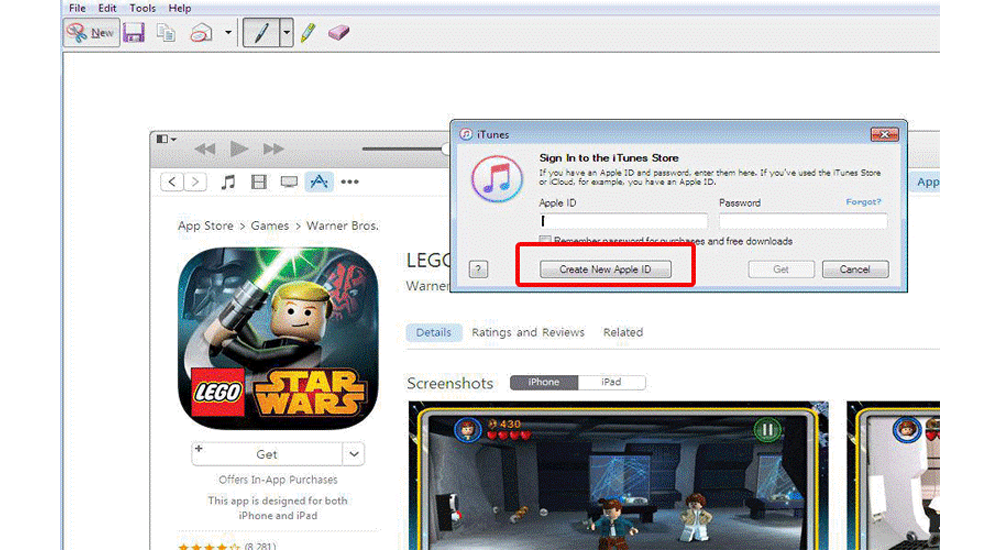Click into the Apple ID field
1000x550 pixels.
tap(623, 221)
